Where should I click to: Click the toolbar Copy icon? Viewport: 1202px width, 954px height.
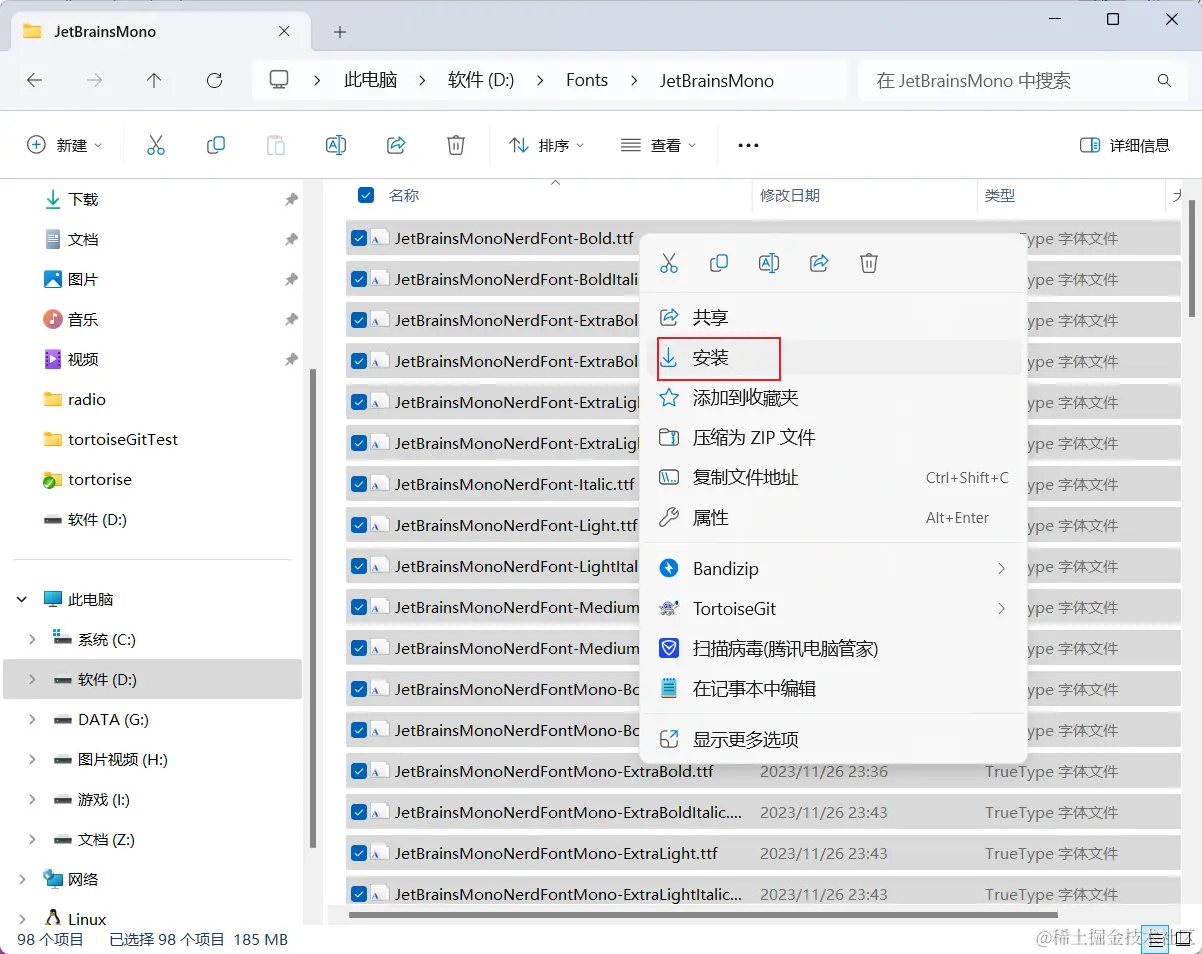[x=216, y=145]
